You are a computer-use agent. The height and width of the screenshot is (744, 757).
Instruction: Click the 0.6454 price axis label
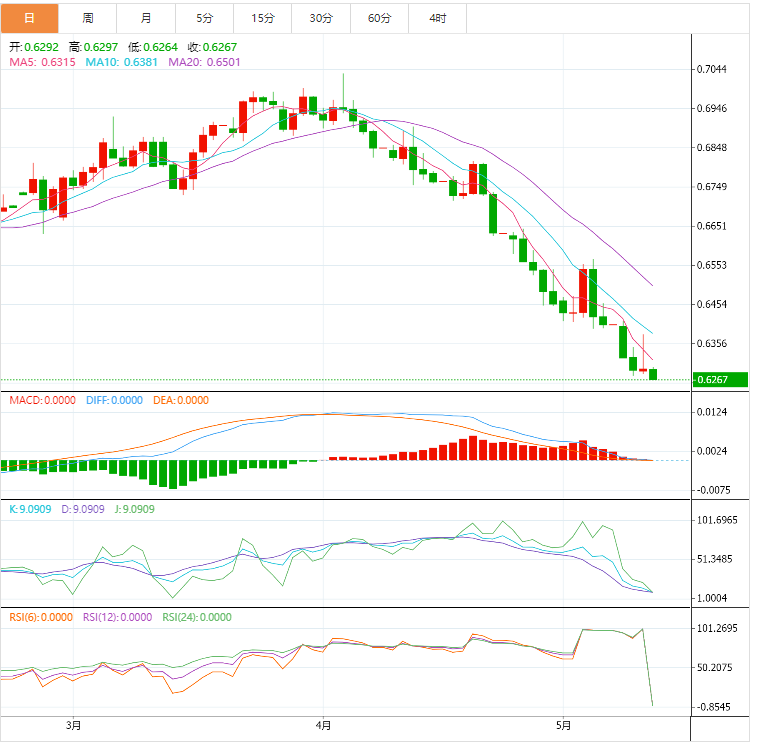point(712,305)
